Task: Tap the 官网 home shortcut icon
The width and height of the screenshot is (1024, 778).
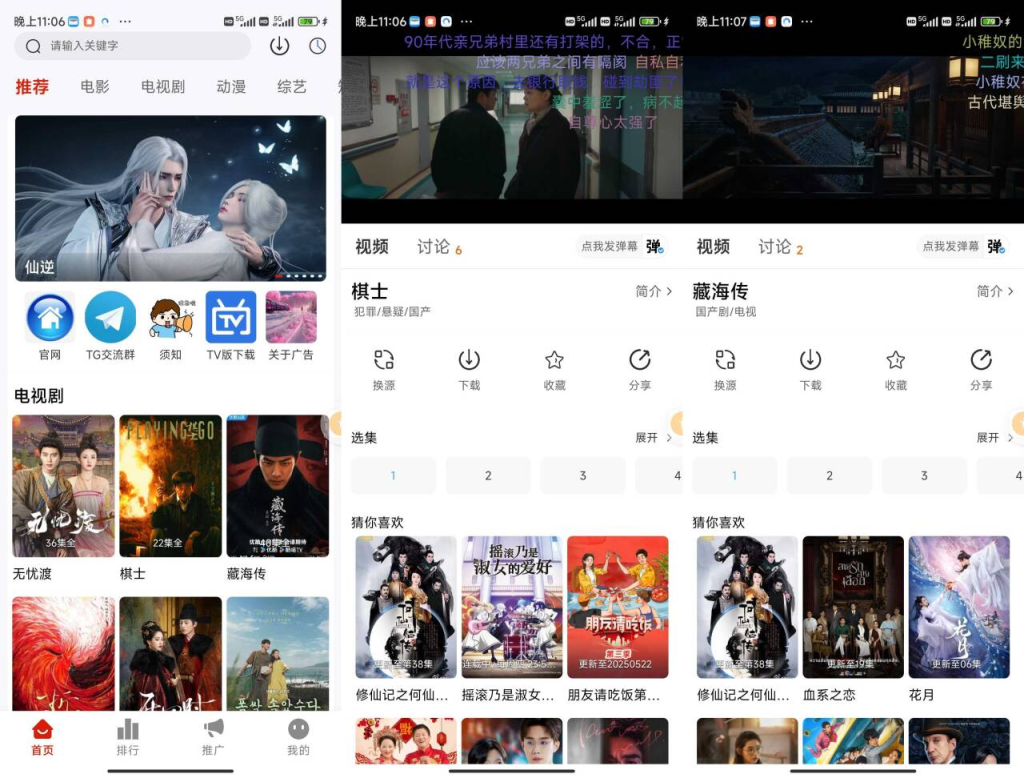Action: [x=50, y=317]
